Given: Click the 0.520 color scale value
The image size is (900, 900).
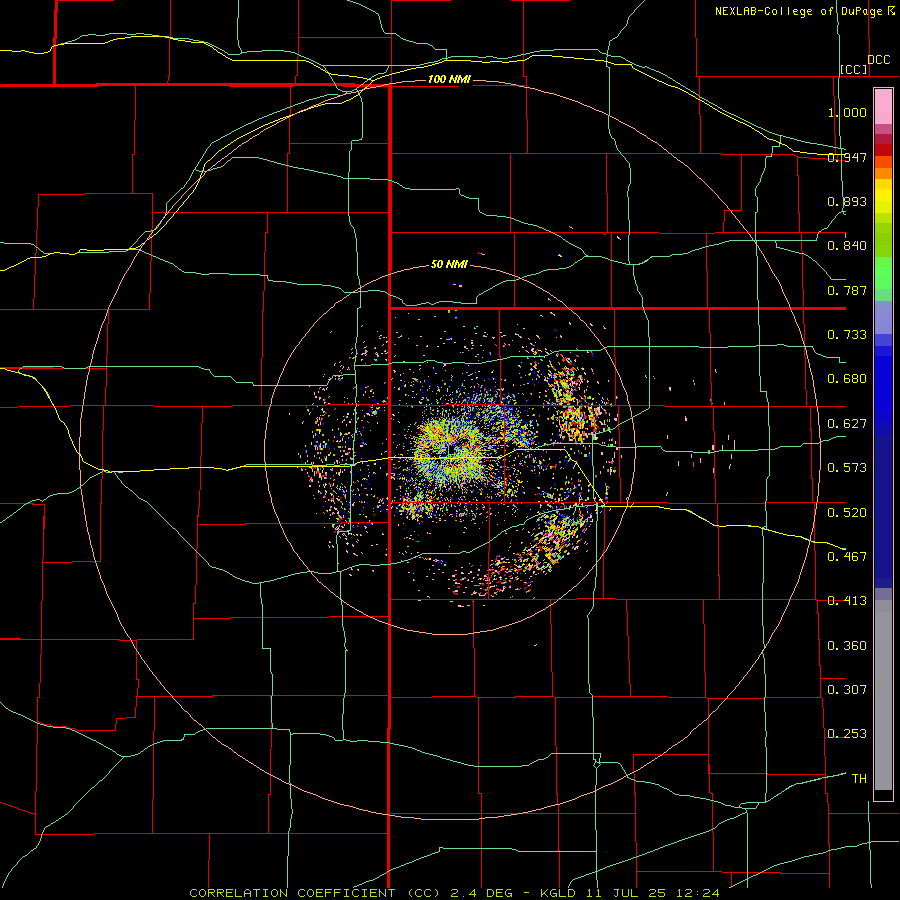Looking at the screenshot, I should tap(847, 513).
